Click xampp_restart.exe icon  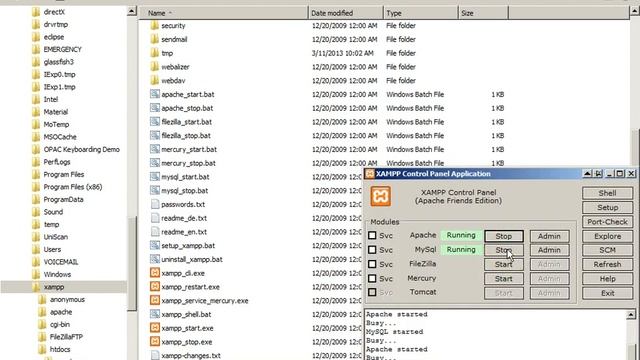(x=155, y=287)
